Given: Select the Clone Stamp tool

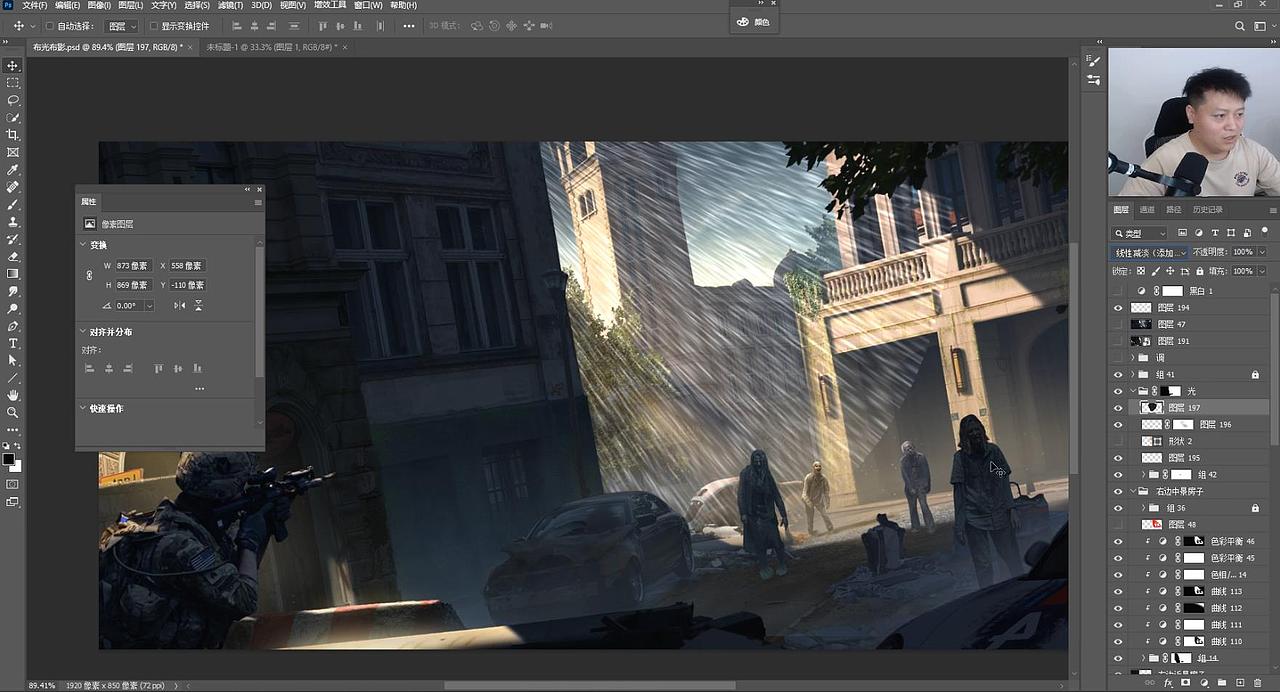Looking at the screenshot, I should (x=13, y=222).
